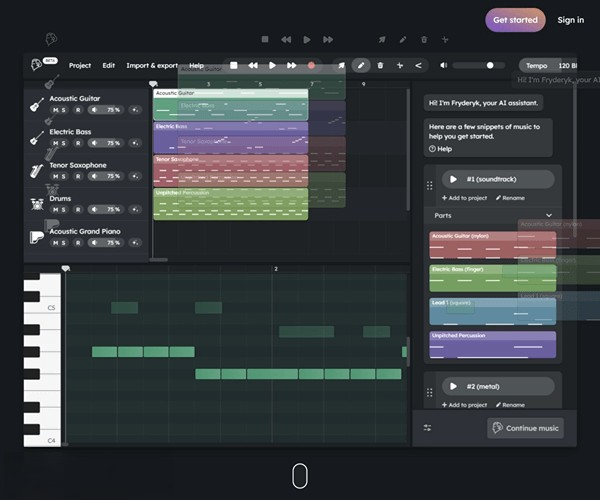Screen dimensions: 600x500
Task: Stop playback in the transport bar
Action: click(x=233, y=65)
